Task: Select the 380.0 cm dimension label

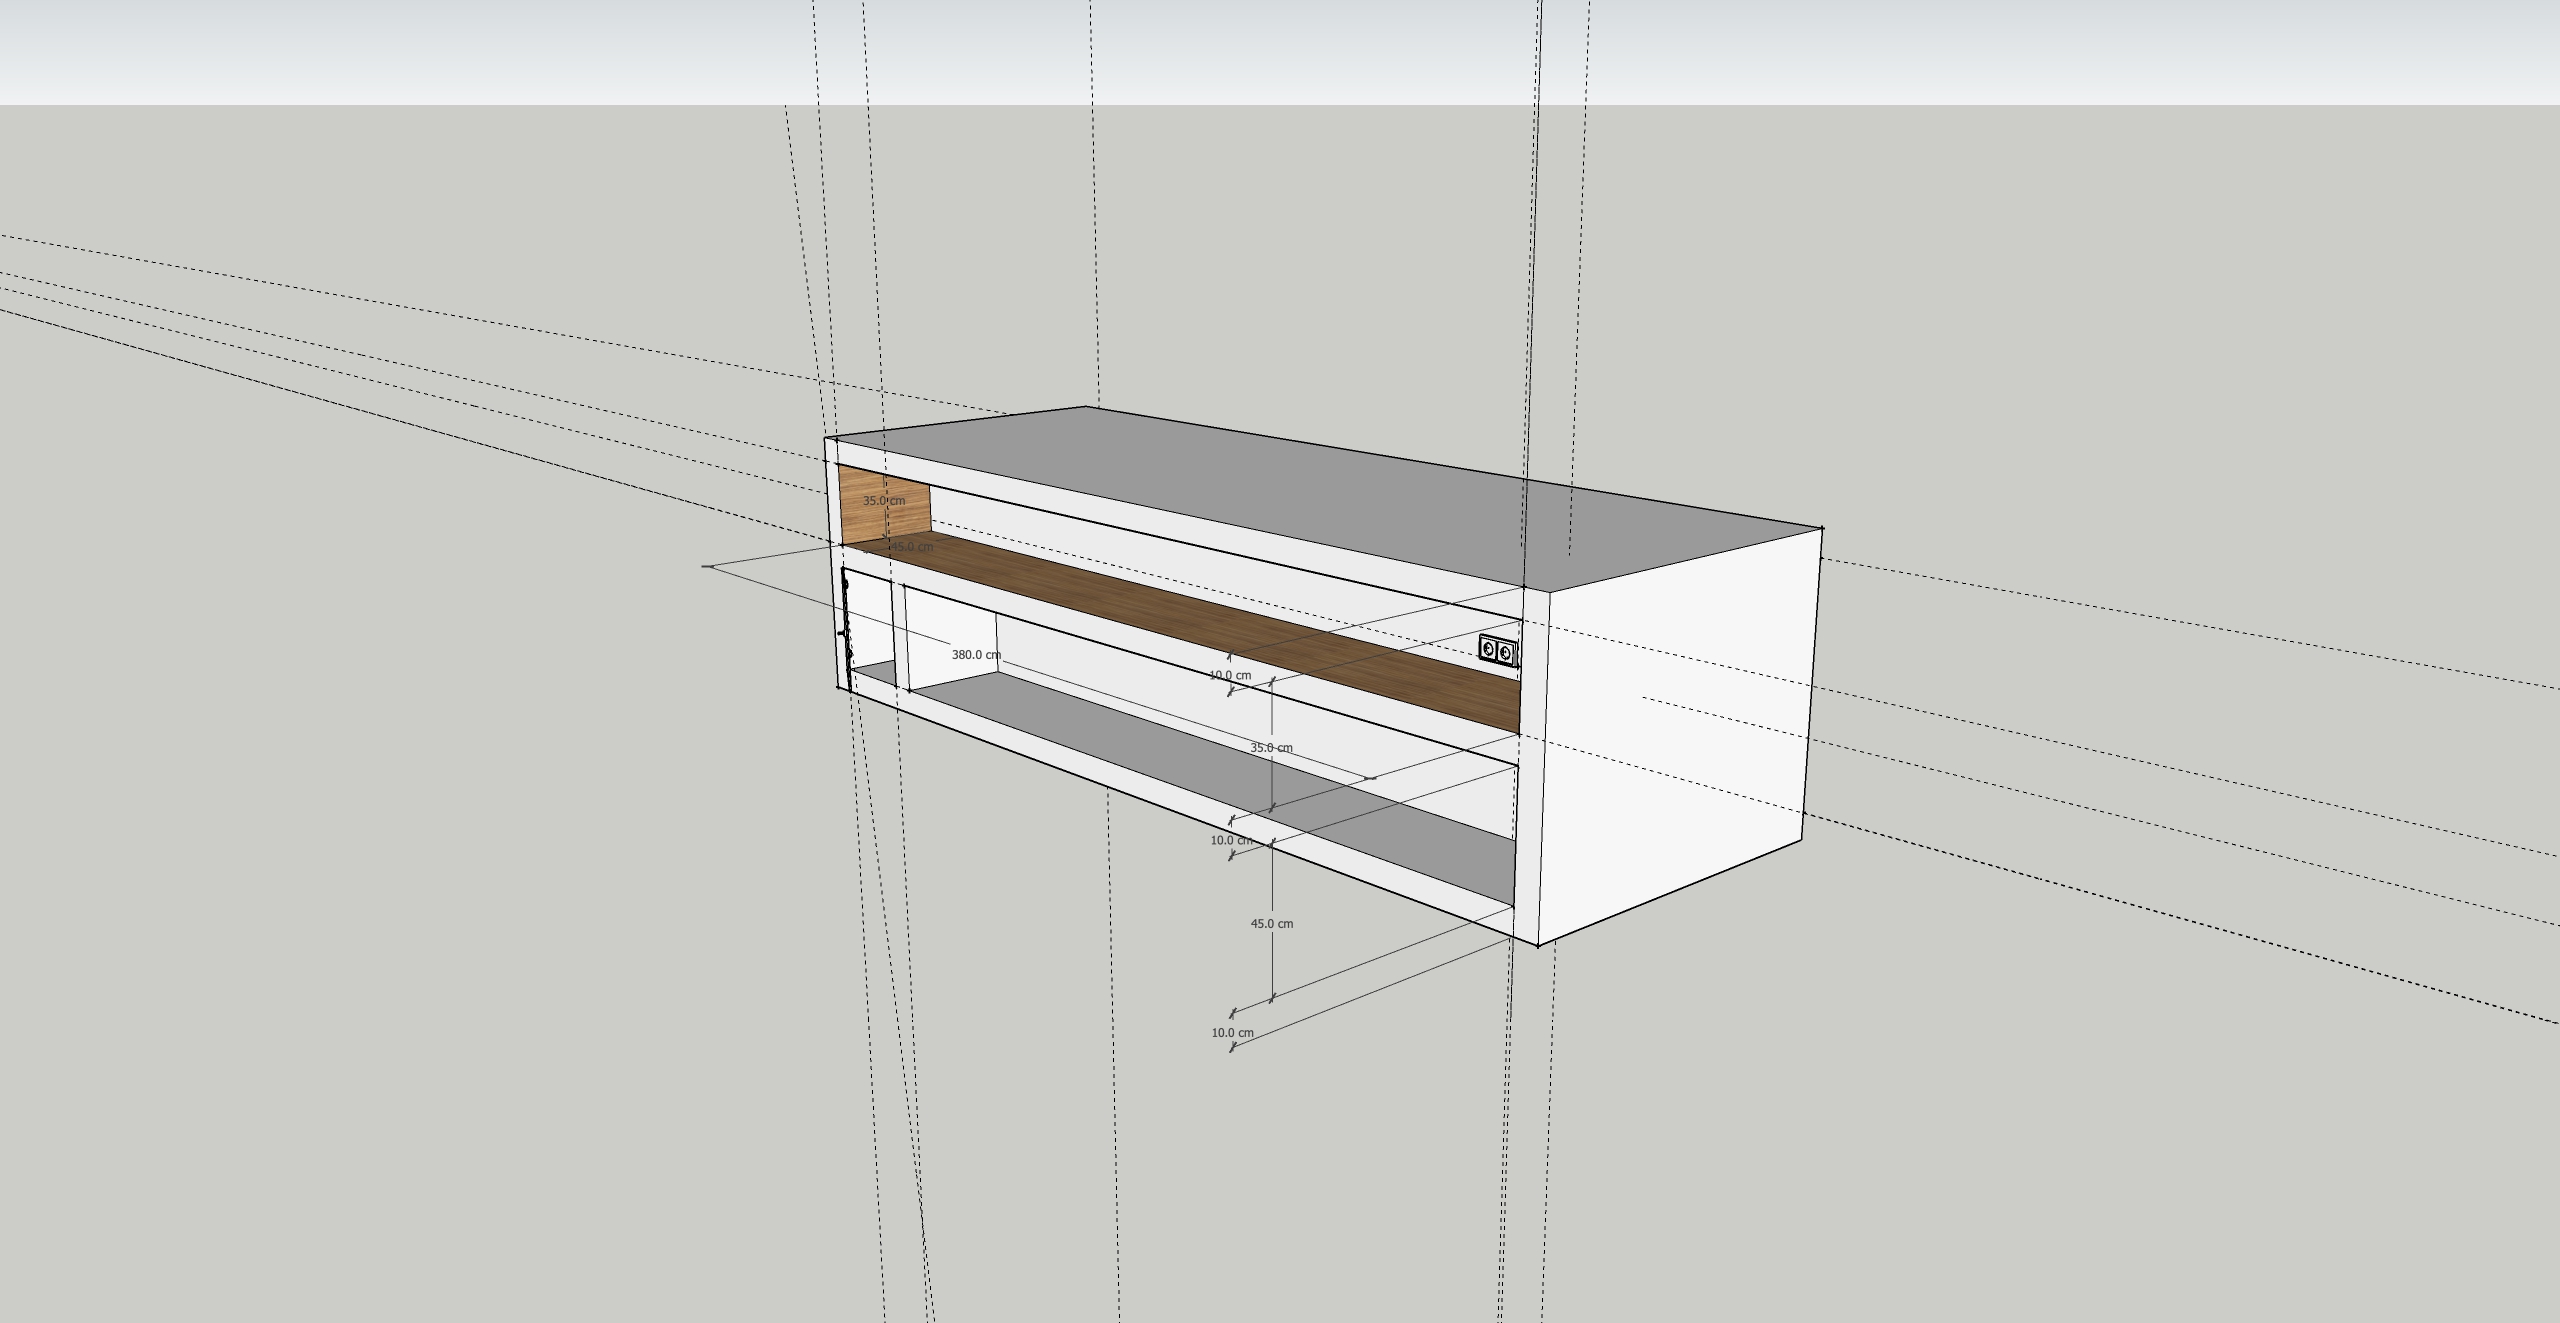Action: pyautogui.click(x=975, y=655)
